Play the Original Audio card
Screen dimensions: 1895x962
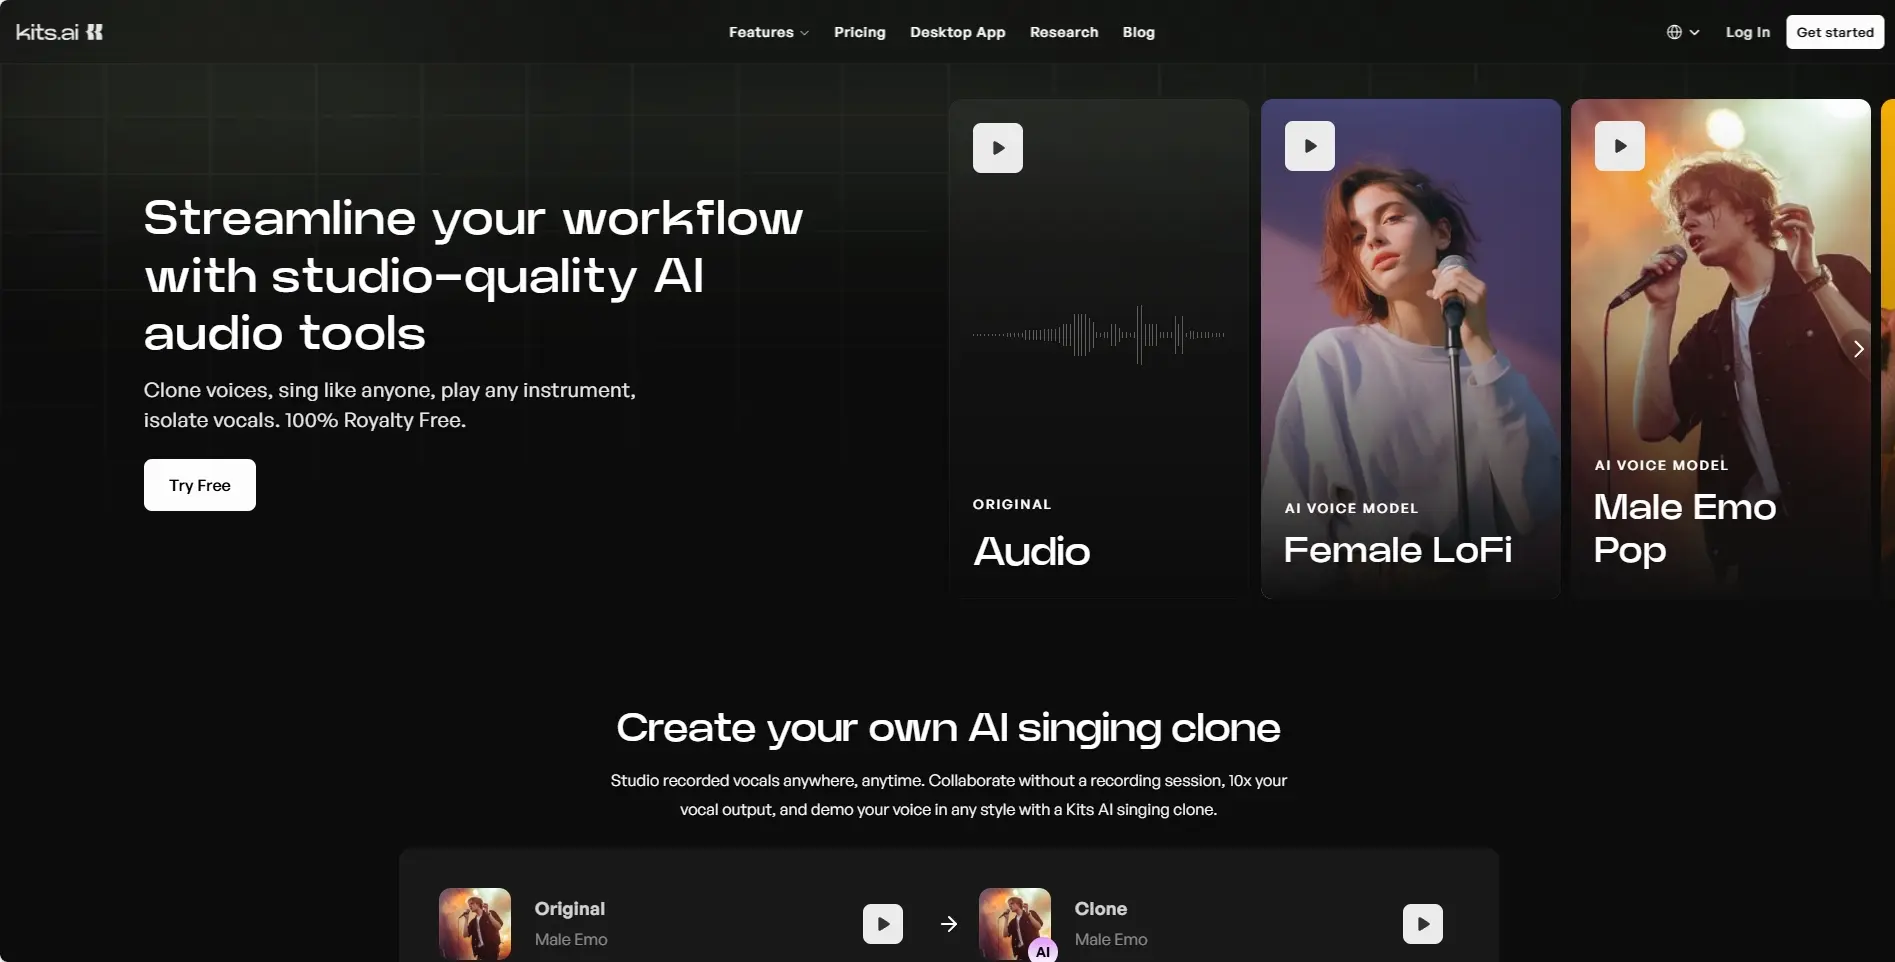[x=997, y=148]
